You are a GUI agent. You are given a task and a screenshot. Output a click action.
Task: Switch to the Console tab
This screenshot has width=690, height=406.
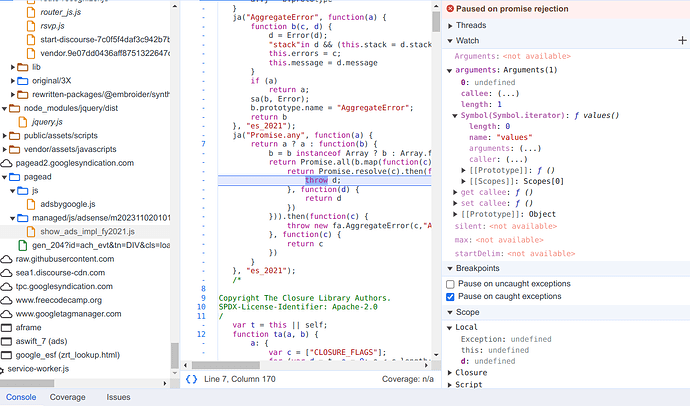[21, 397]
